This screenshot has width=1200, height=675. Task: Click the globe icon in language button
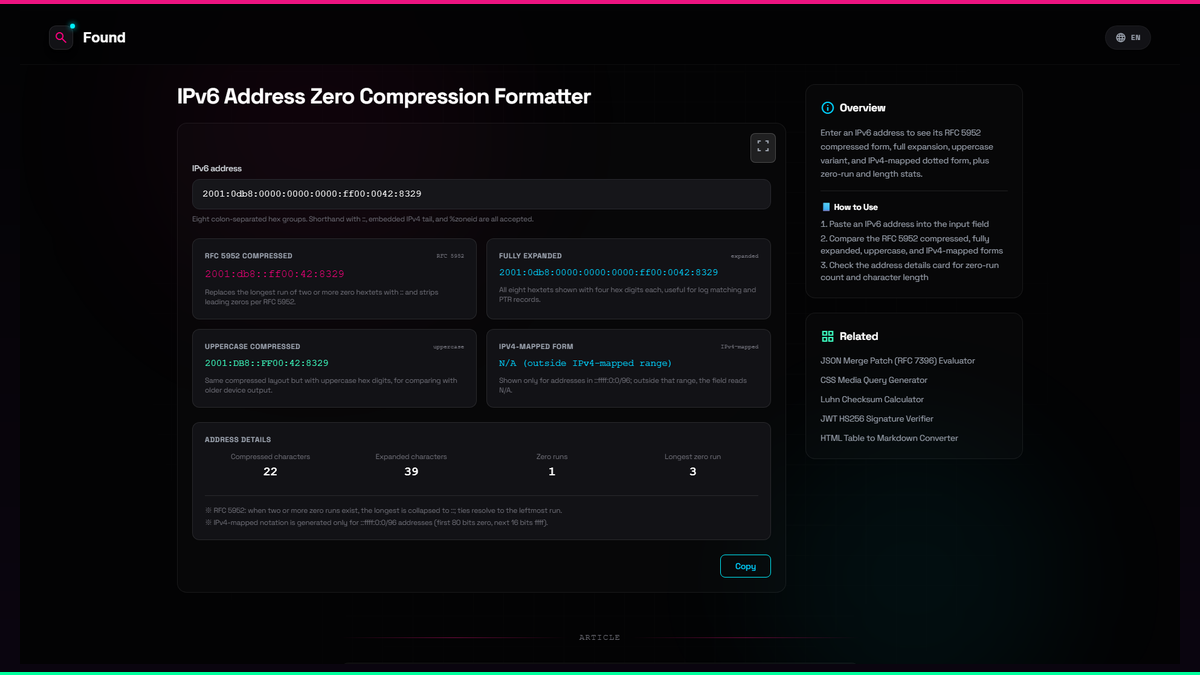pyautogui.click(x=1121, y=38)
